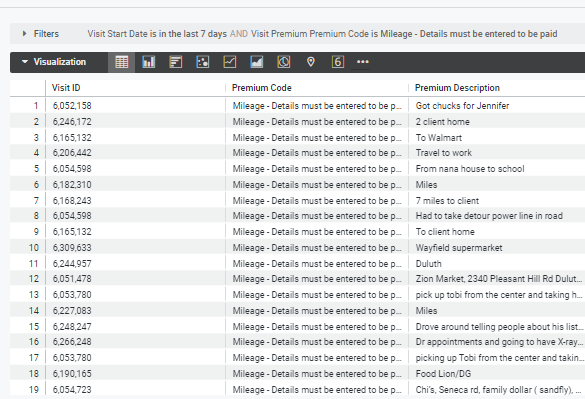
Task: Select the single value visualization icon
Action: tap(338, 62)
